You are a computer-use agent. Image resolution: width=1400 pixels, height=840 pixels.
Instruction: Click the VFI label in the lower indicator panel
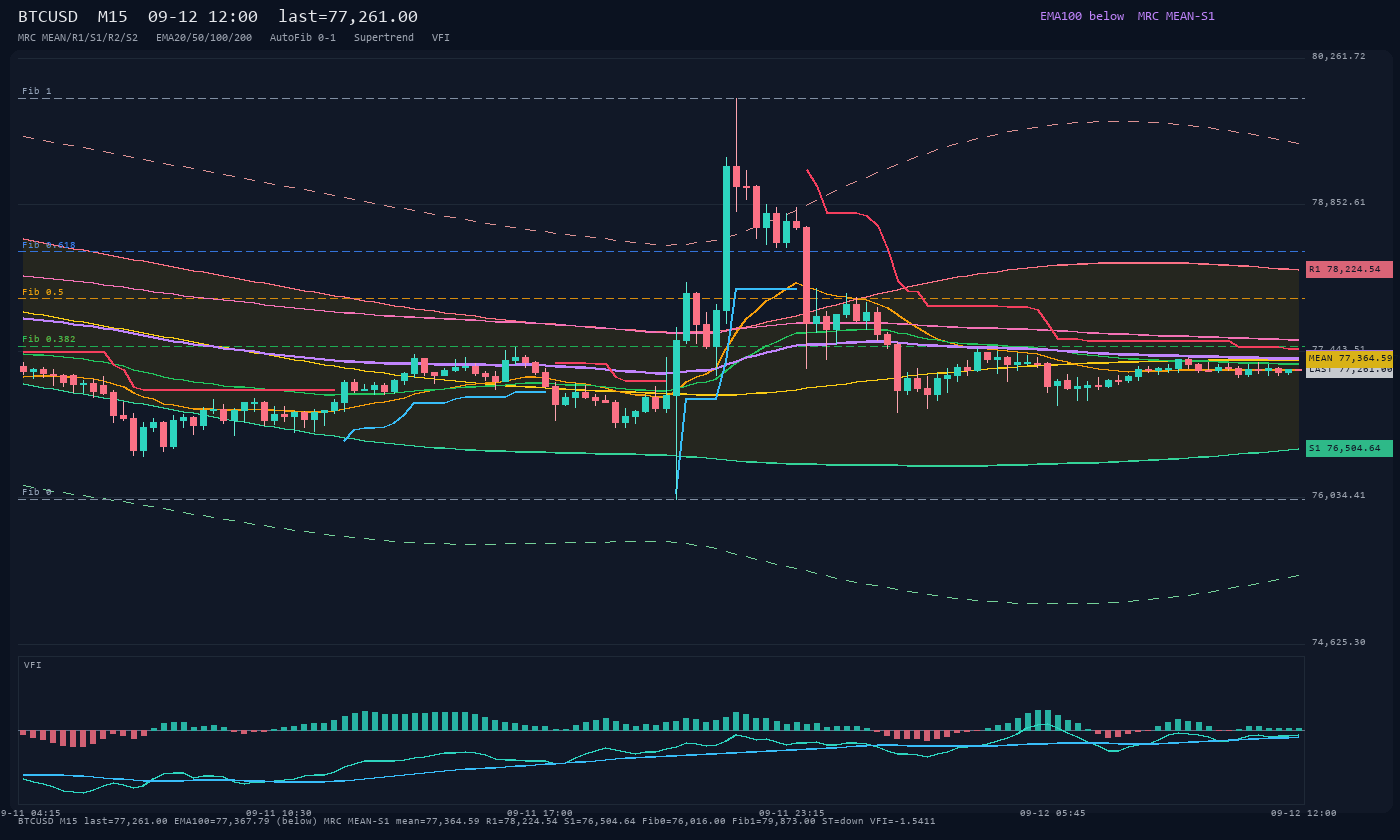tap(33, 665)
